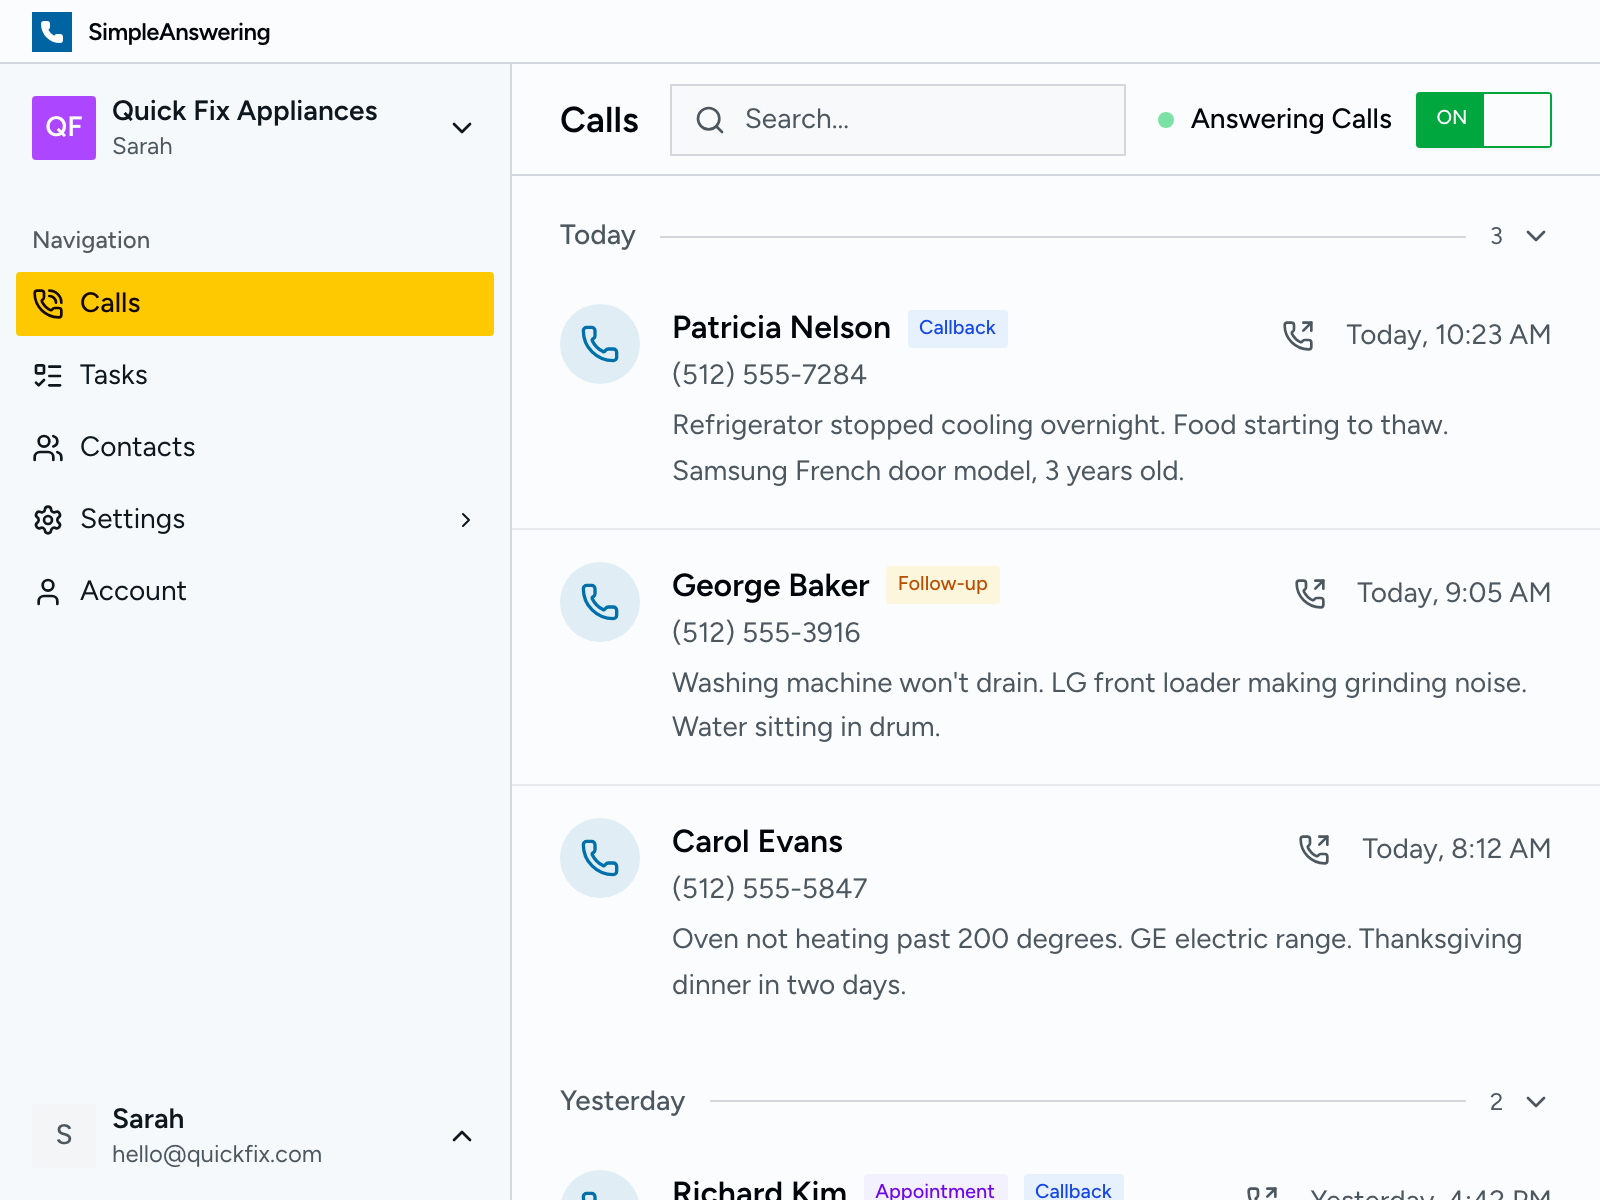The width and height of the screenshot is (1600, 1200).
Task: Open the Settings submenu arrow
Action: tap(466, 519)
